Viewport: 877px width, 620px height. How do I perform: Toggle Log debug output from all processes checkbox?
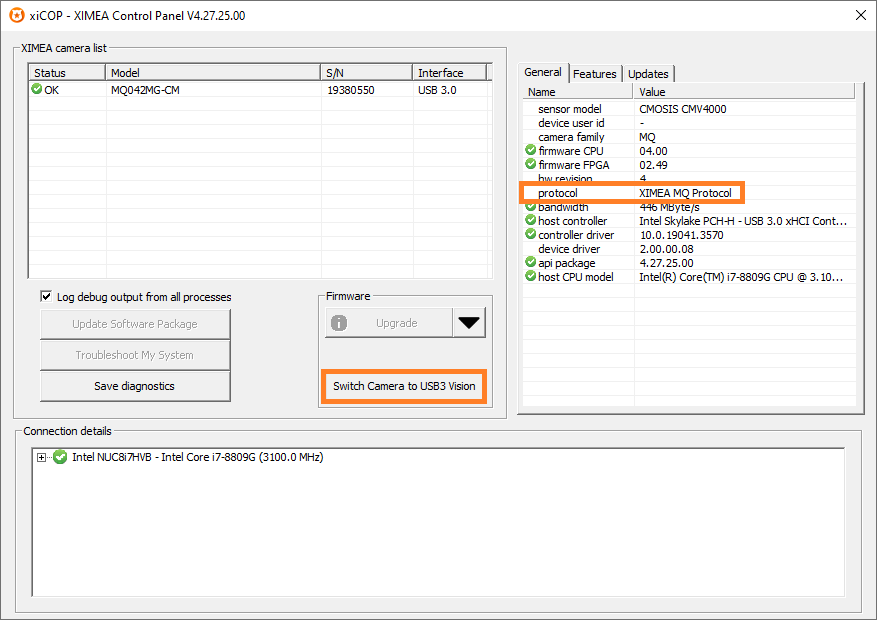(46, 296)
